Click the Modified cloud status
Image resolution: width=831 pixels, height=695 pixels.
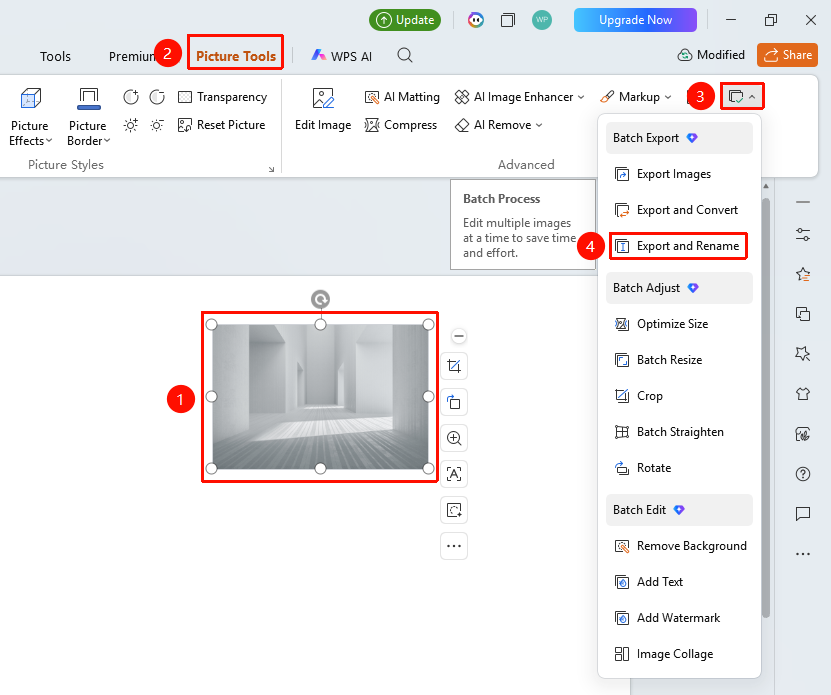(711, 55)
